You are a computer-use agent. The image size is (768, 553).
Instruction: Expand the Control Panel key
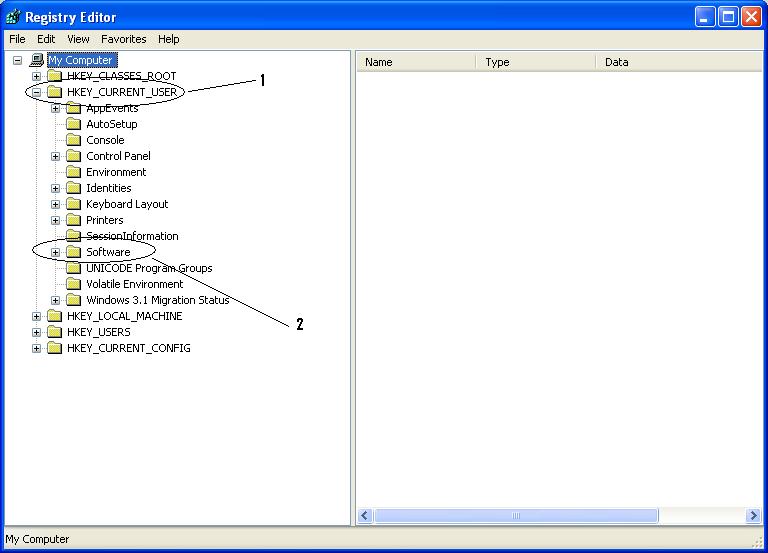[56, 156]
